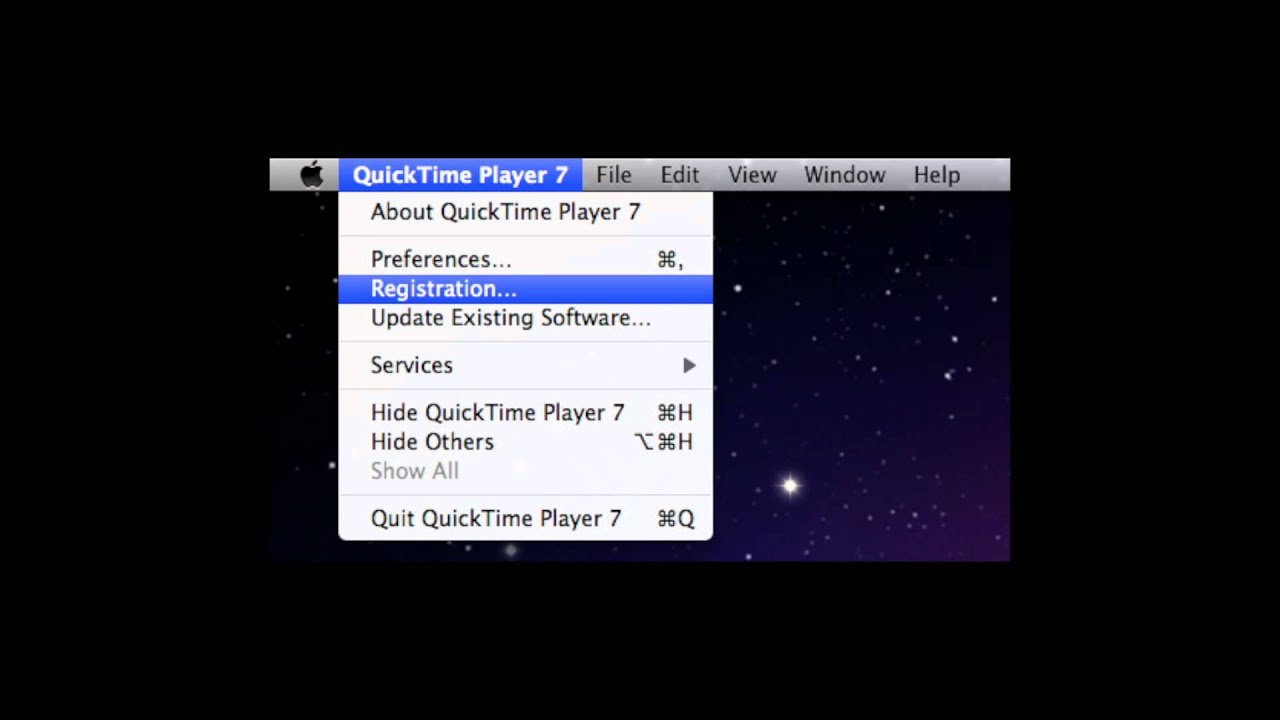Open the Window menu
The image size is (1280, 720).
point(845,175)
